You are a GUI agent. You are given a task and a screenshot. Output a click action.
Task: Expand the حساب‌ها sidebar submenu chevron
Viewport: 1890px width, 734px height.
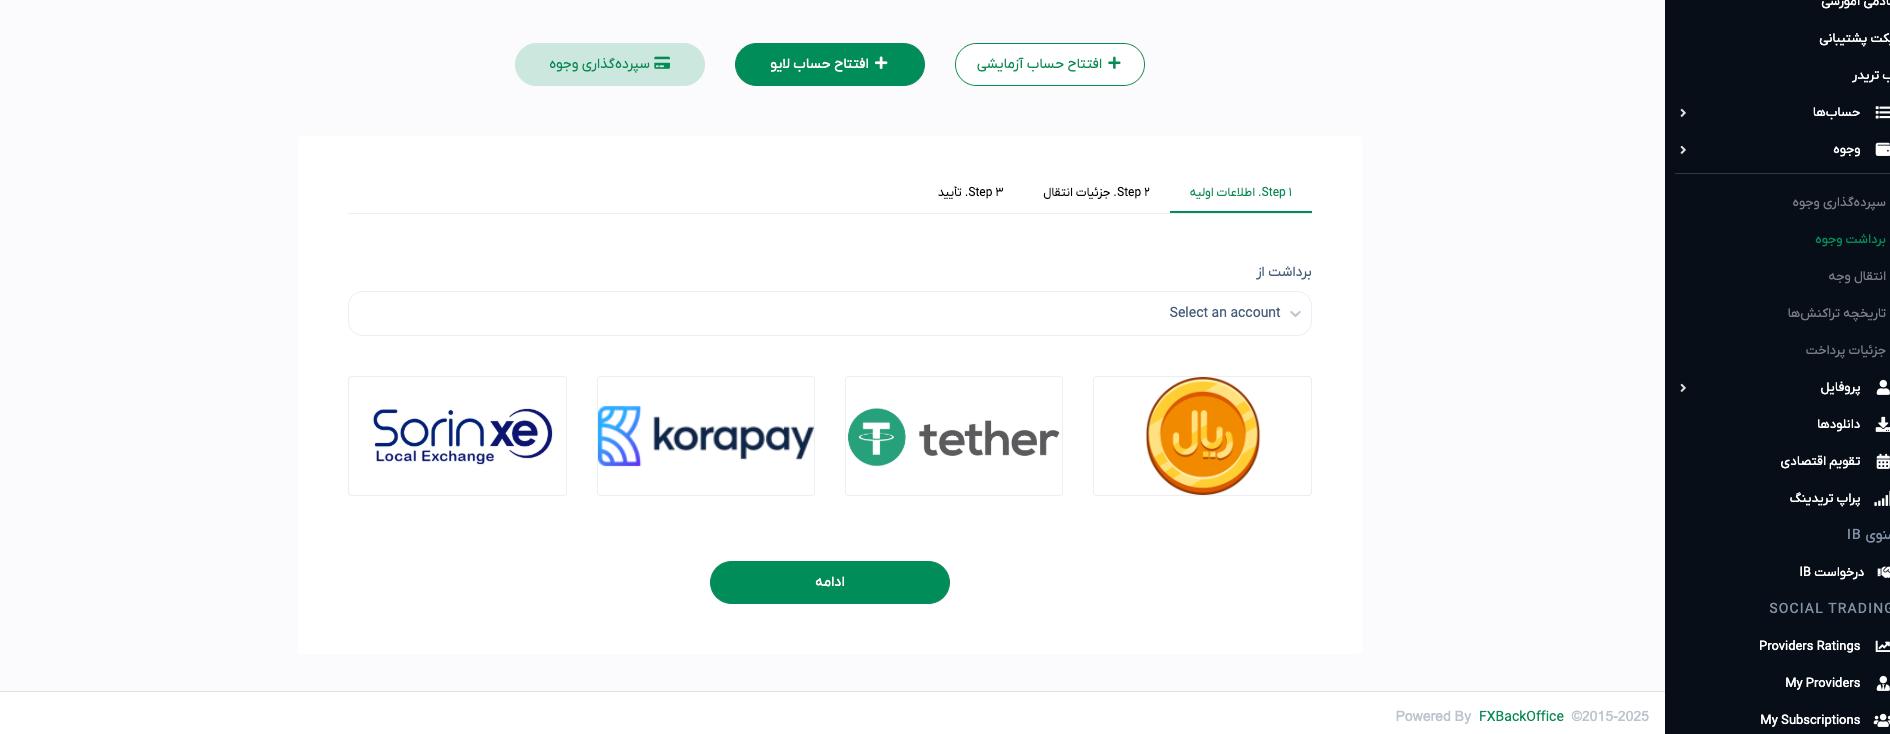tap(1683, 113)
